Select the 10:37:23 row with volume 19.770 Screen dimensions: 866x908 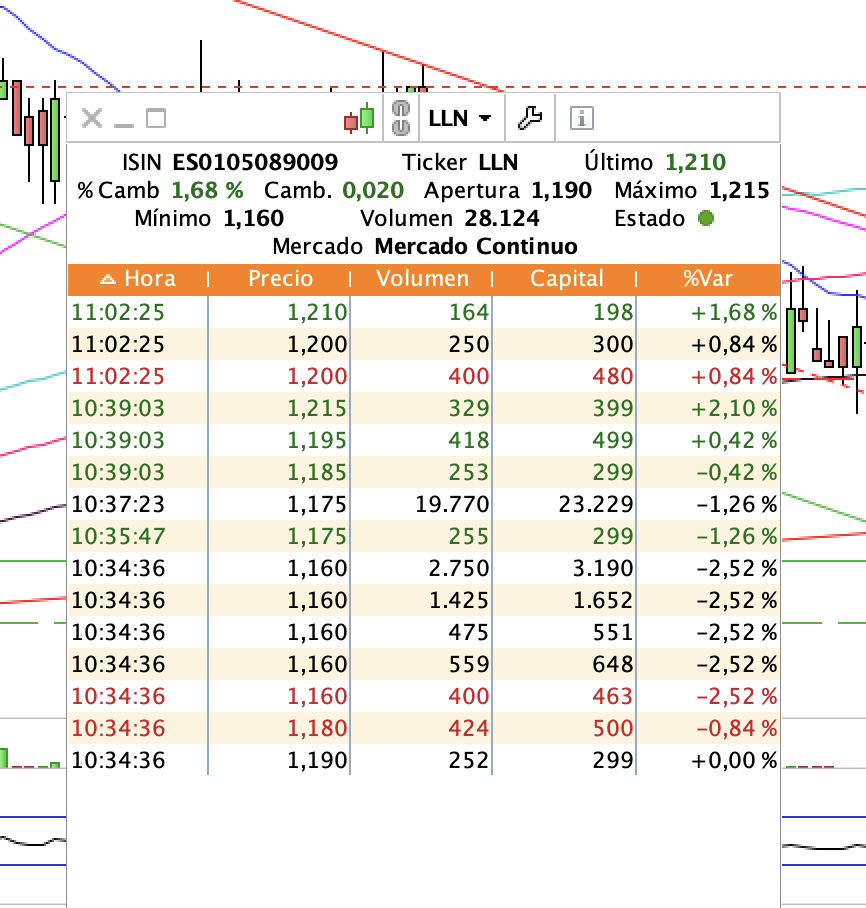pyautogui.click(x=423, y=504)
